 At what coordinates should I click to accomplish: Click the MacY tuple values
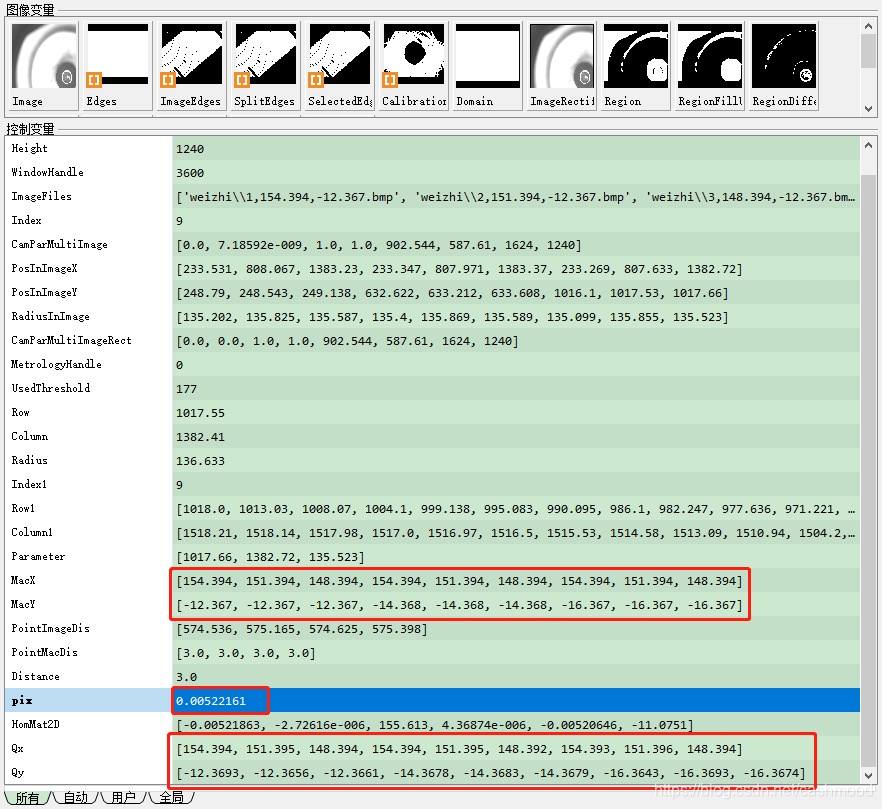[459, 605]
